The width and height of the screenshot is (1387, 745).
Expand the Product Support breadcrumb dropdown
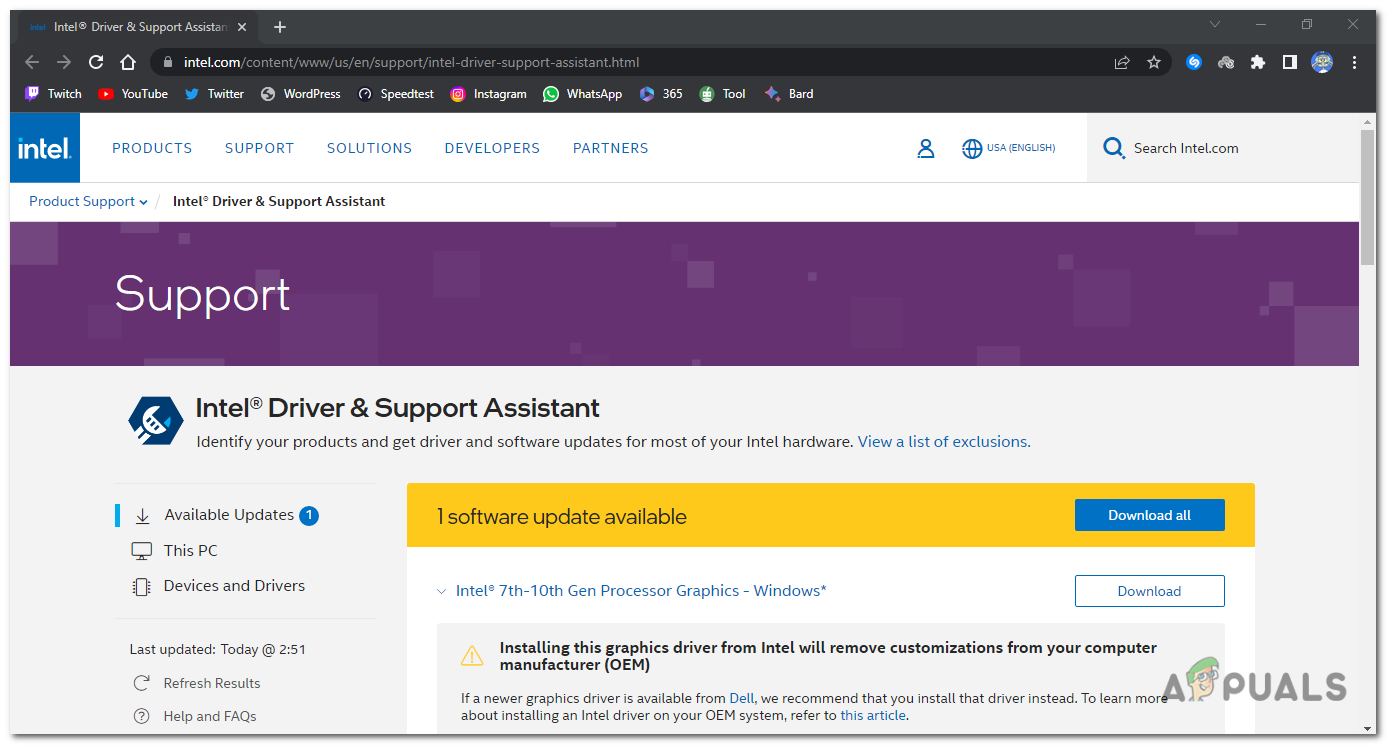tap(88, 201)
